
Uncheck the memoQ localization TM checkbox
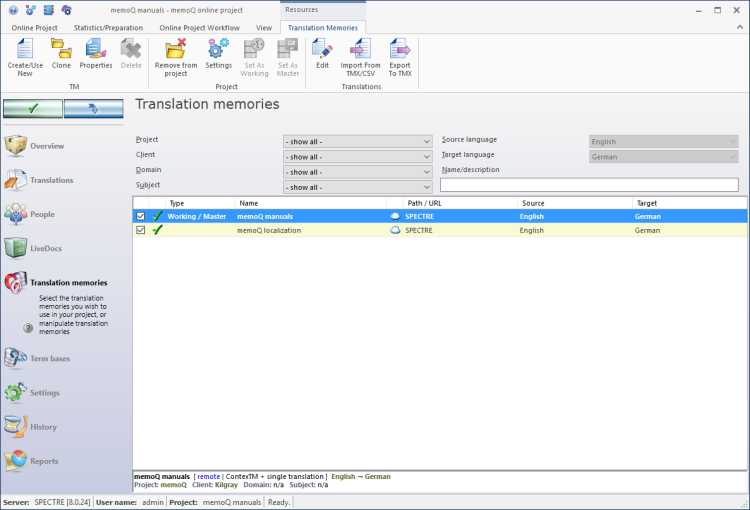click(141, 230)
